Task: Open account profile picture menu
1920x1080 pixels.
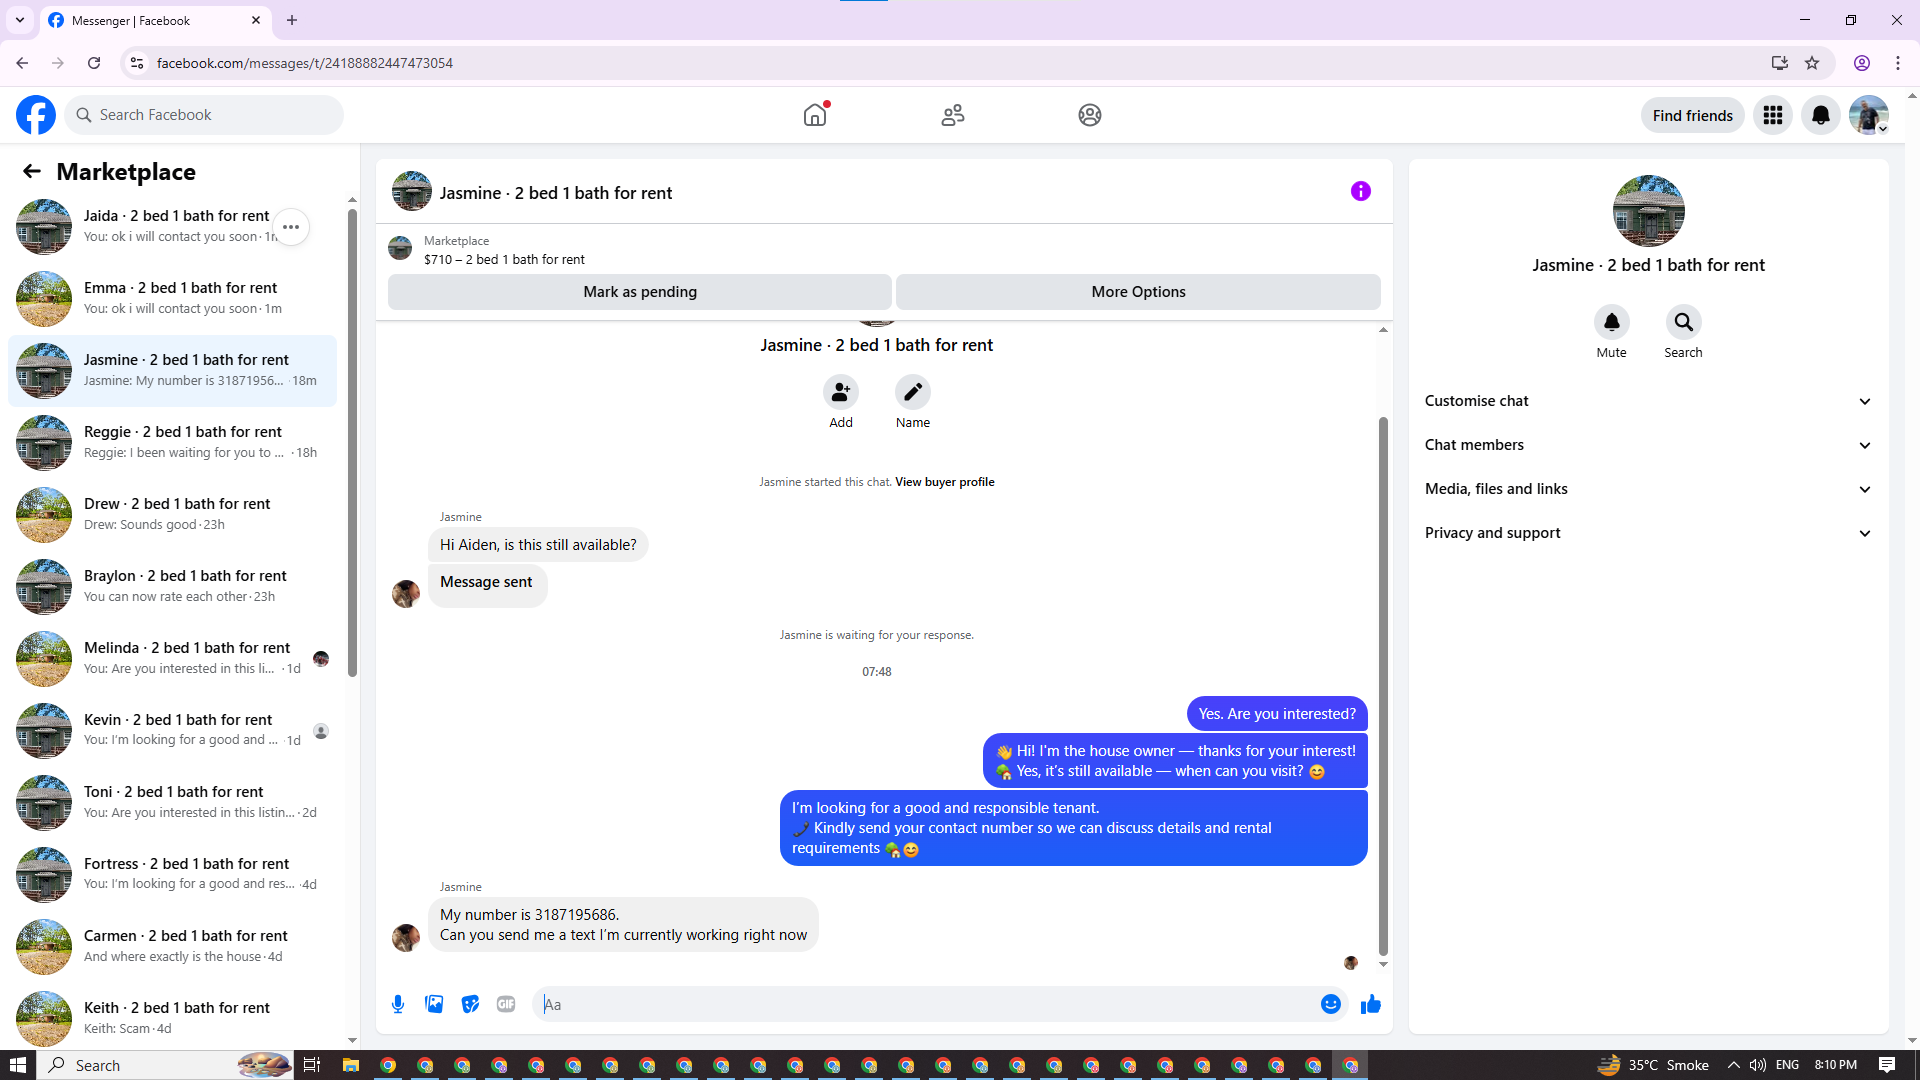Action: click(x=1869, y=115)
